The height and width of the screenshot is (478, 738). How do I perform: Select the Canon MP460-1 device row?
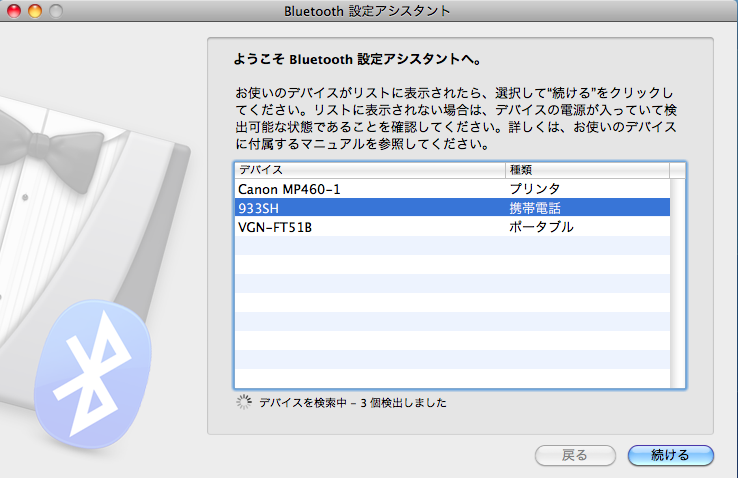pos(452,189)
